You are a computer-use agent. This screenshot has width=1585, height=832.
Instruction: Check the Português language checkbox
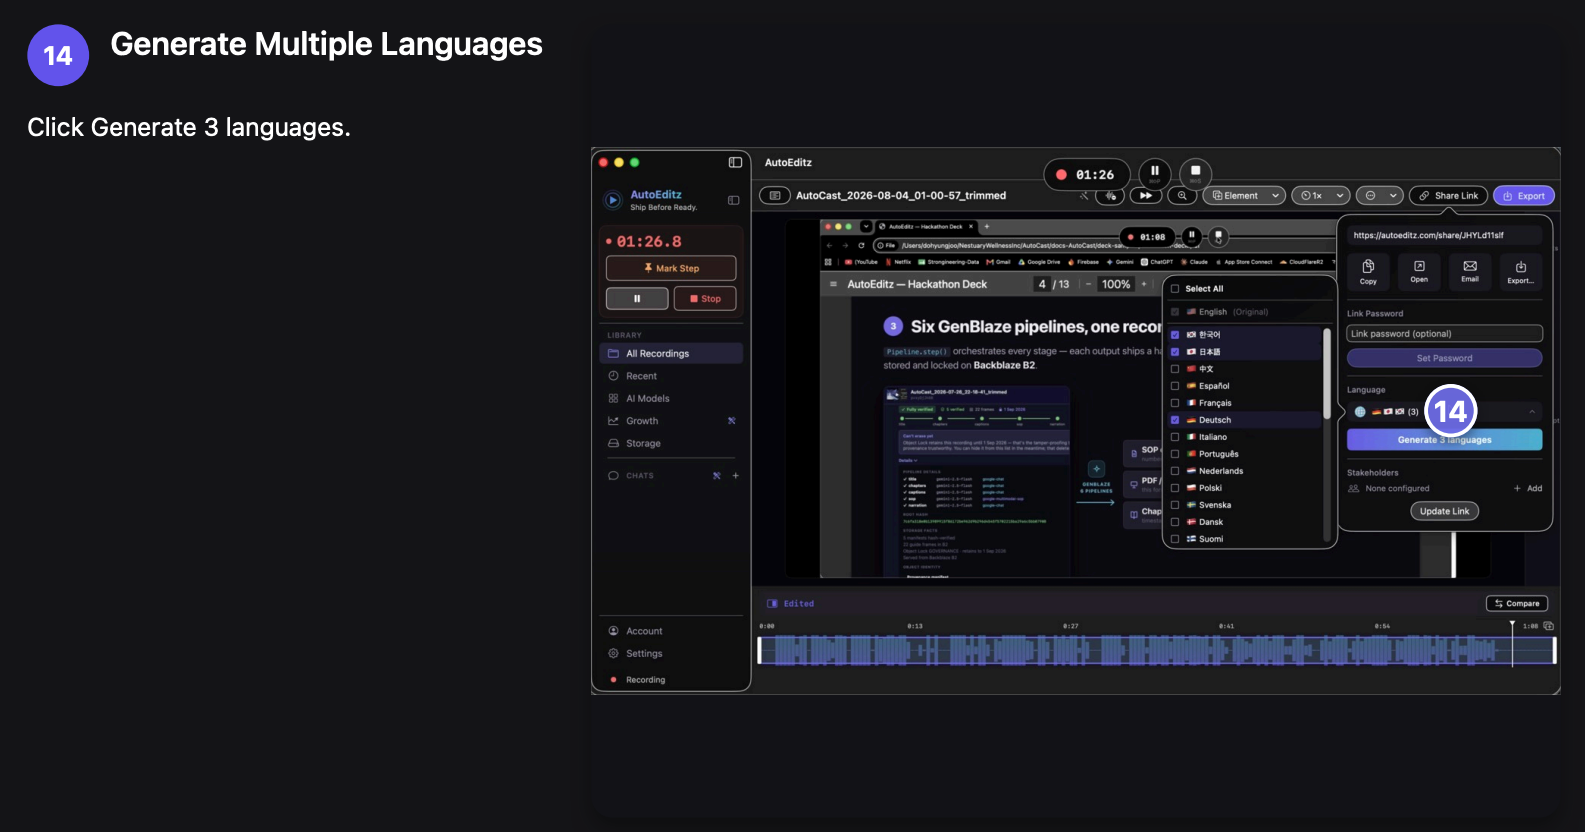pos(1175,454)
